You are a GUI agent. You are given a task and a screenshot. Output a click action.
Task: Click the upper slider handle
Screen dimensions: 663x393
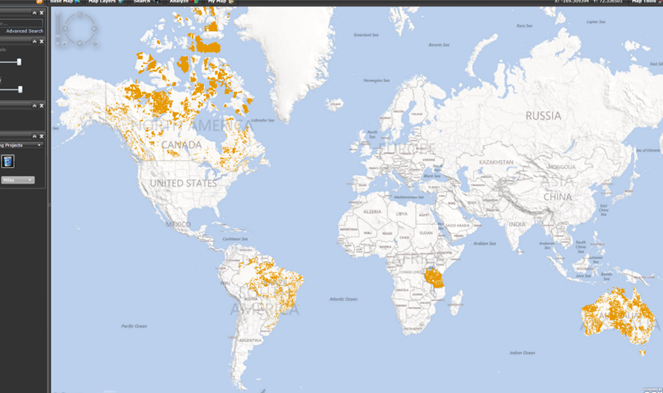coord(19,62)
